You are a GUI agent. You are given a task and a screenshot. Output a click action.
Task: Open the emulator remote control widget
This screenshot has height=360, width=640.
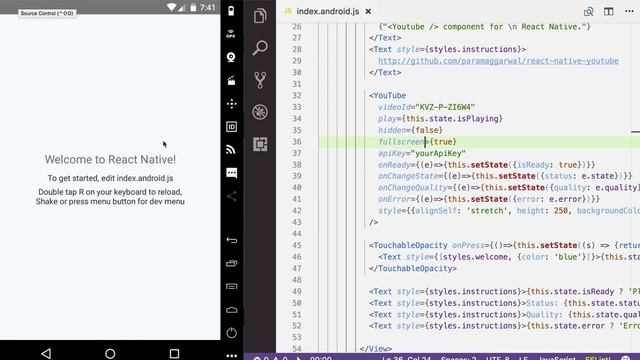pos(231,104)
